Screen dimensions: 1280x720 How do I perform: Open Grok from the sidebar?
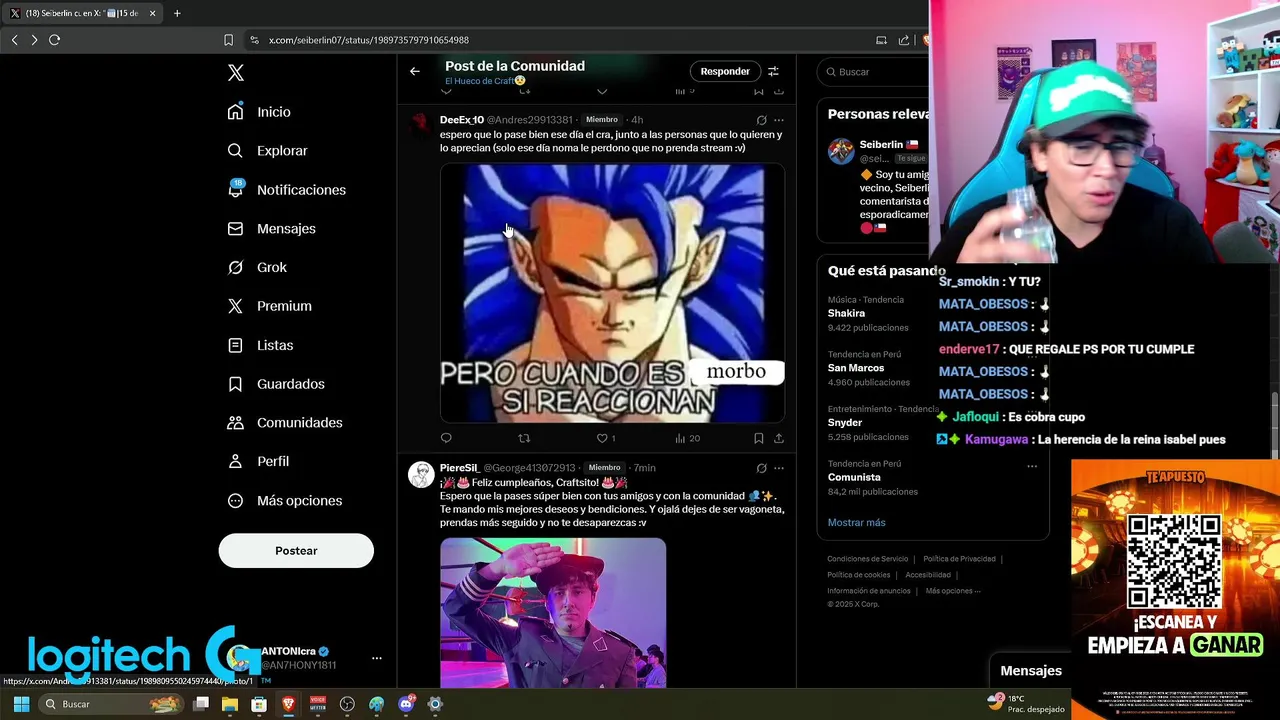click(x=257, y=268)
